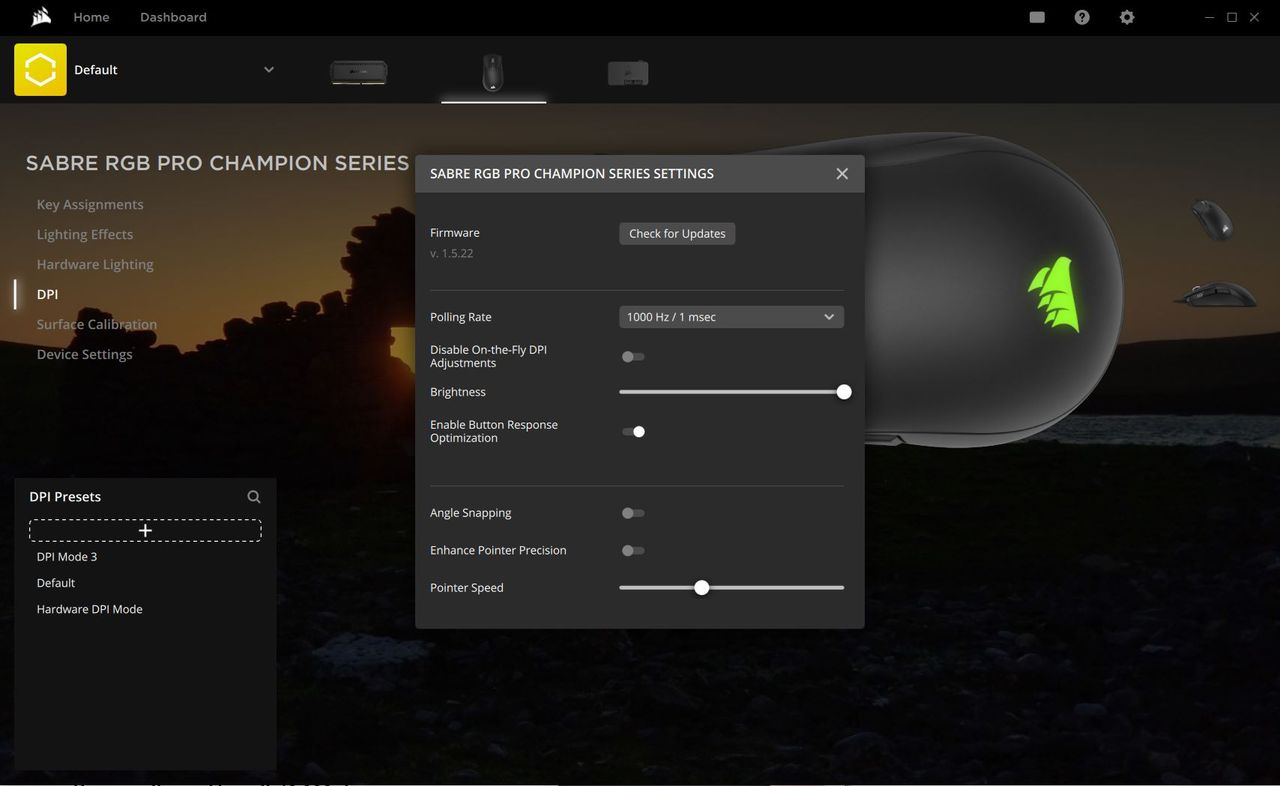Maximize the iCUE window
This screenshot has width=1280, height=786.
pyautogui.click(x=1232, y=17)
